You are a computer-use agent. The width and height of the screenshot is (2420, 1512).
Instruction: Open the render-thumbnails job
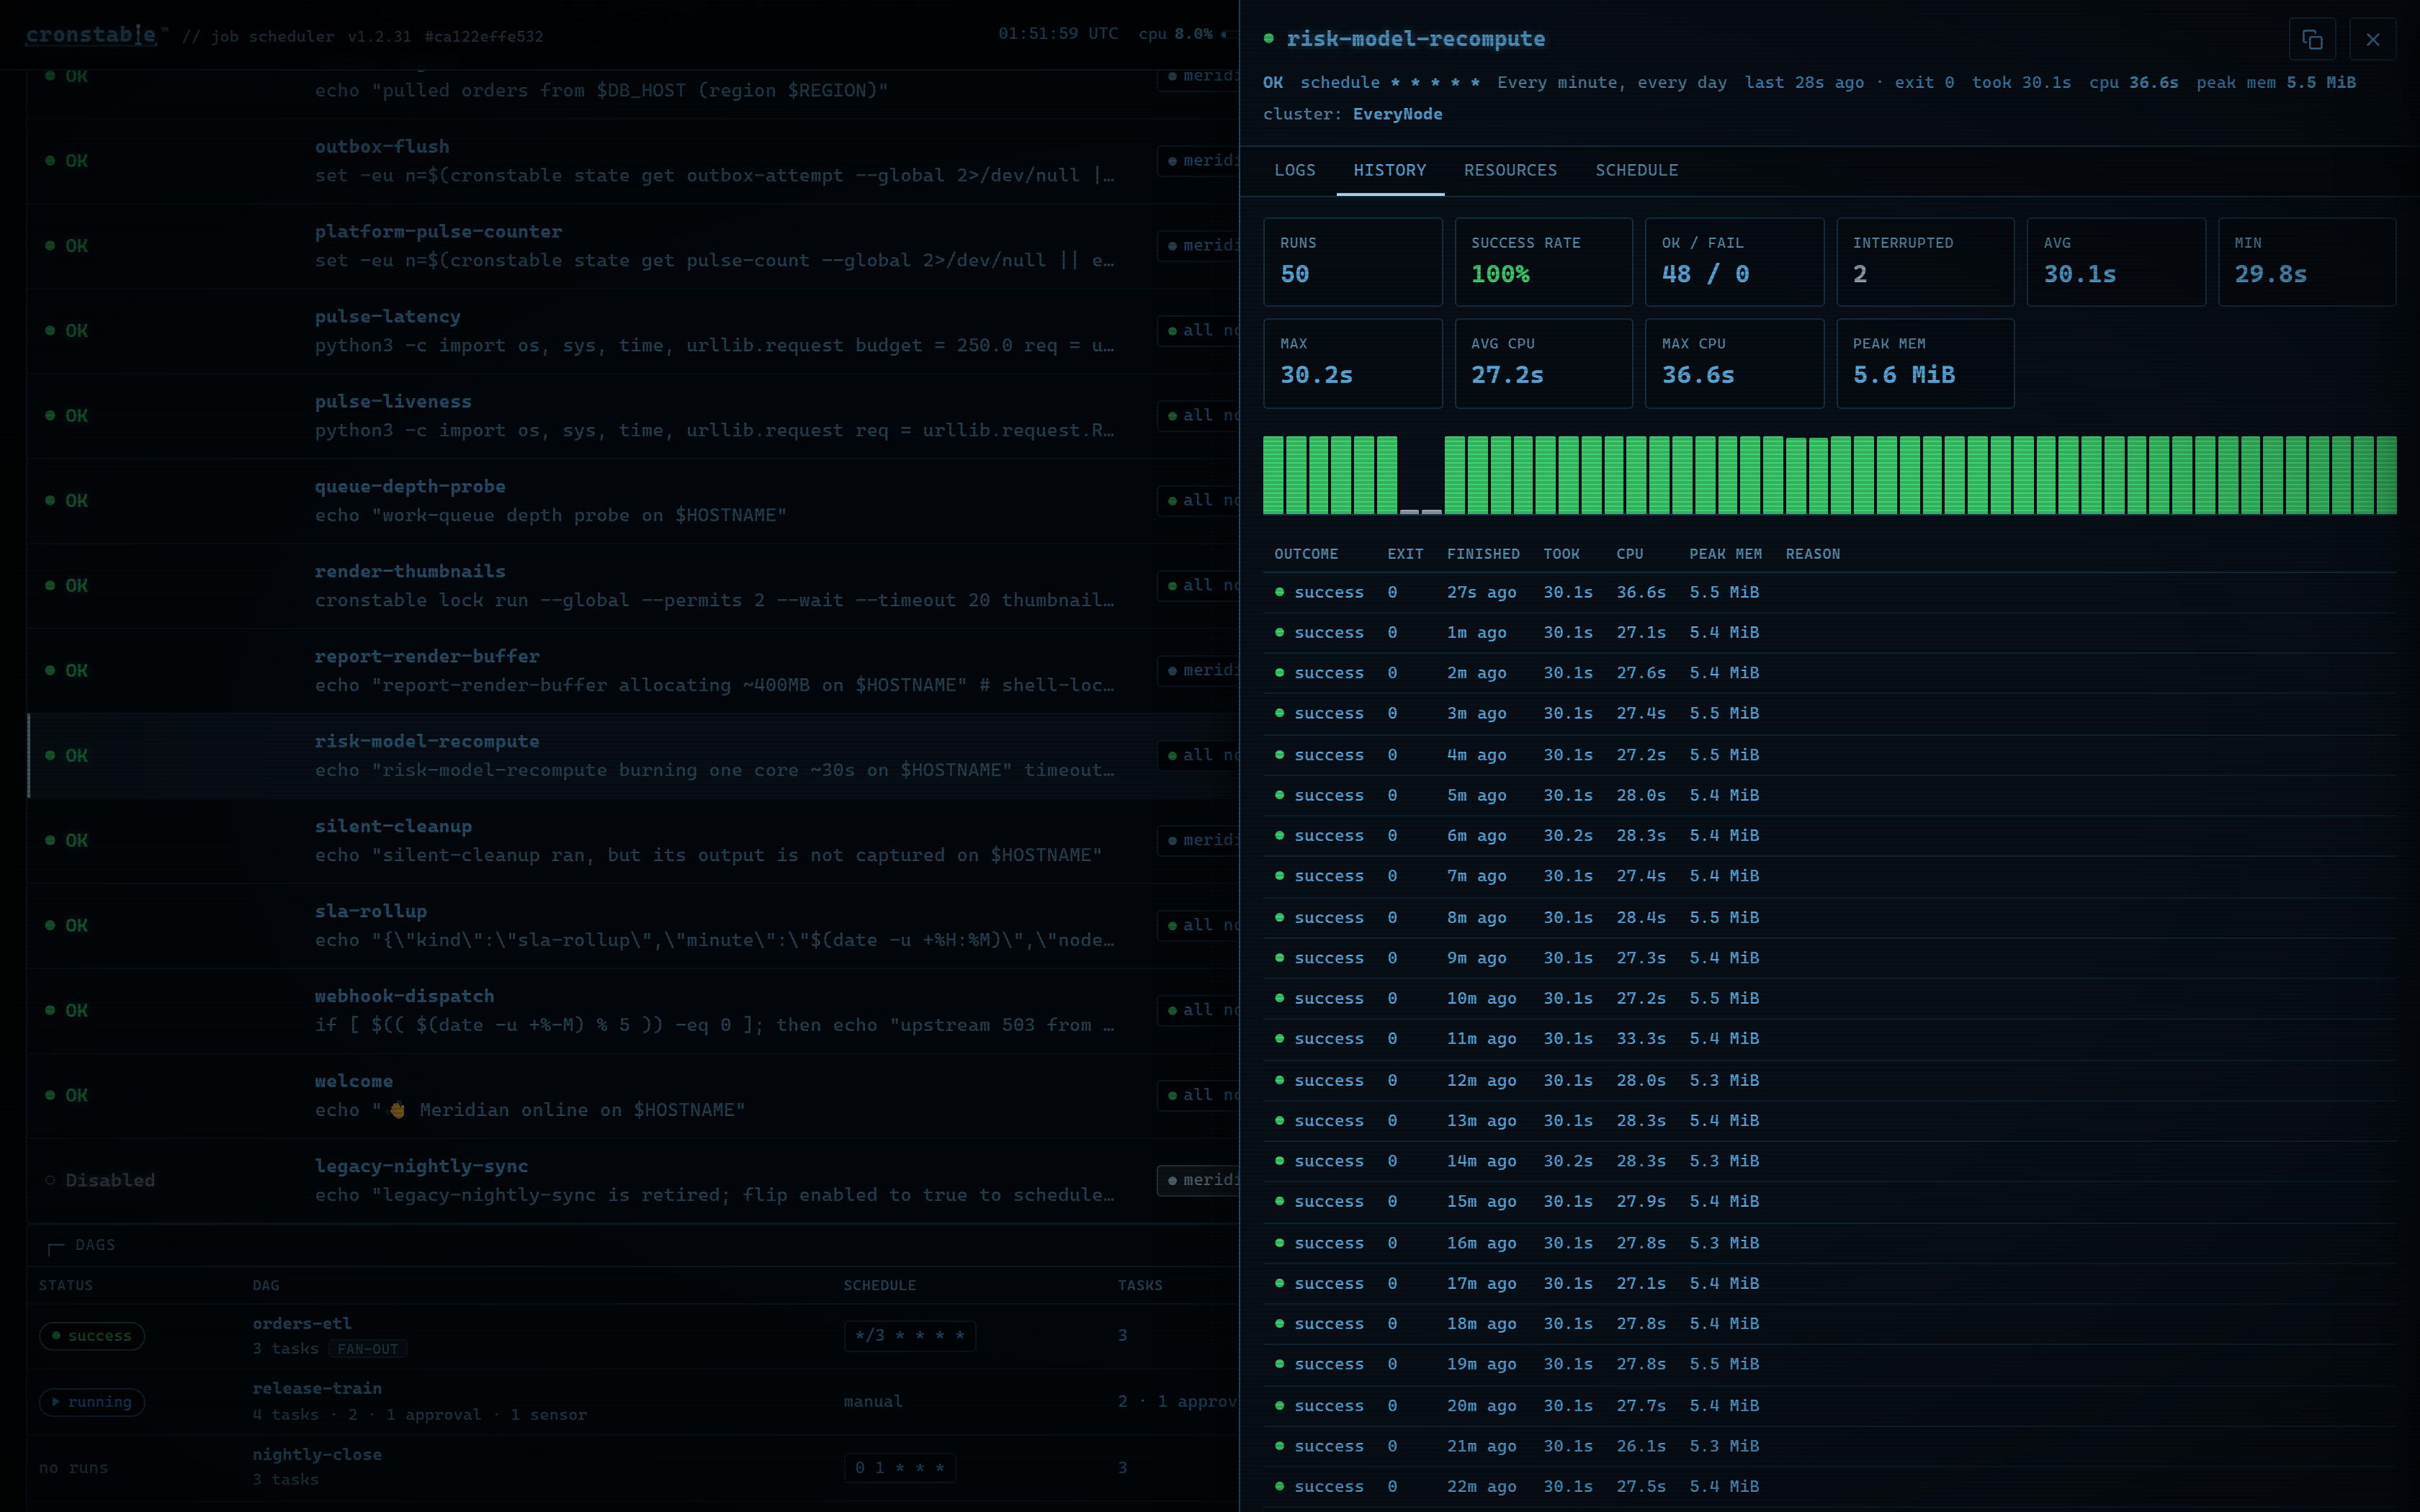(632, 586)
